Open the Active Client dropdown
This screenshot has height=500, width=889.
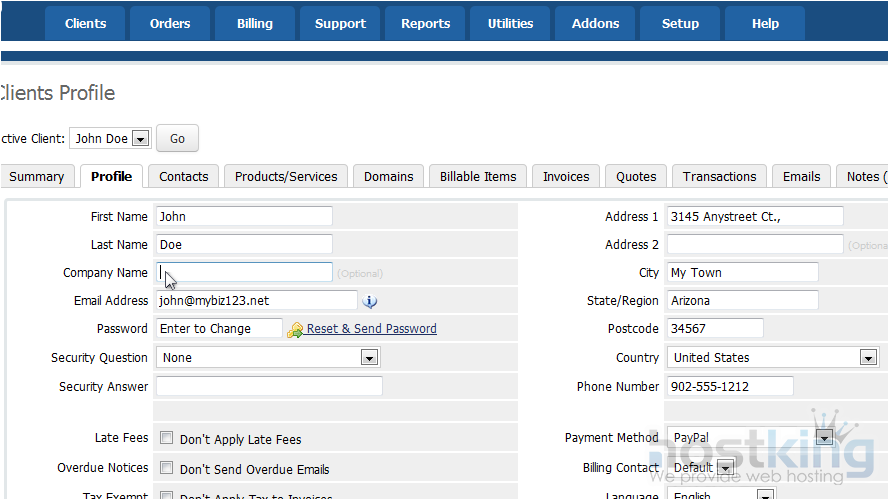pos(140,139)
